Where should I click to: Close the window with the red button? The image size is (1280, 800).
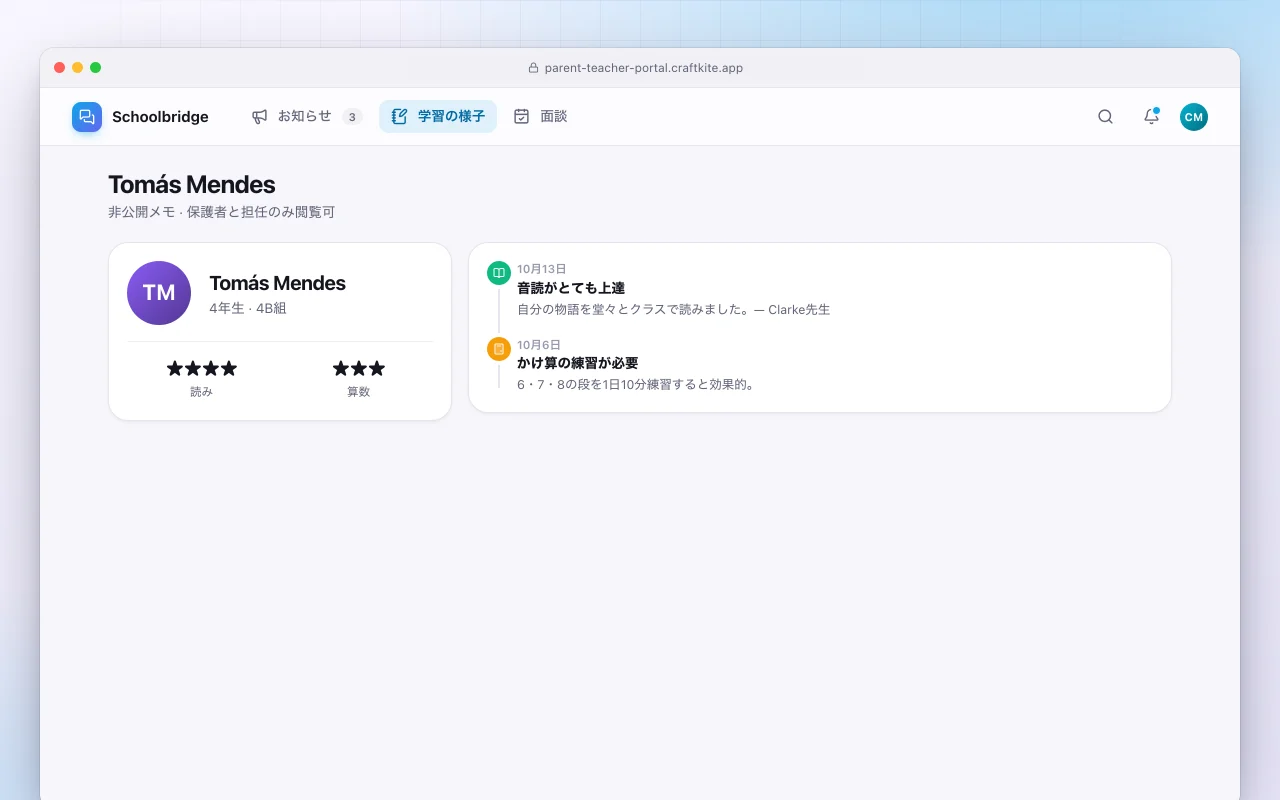(59, 68)
